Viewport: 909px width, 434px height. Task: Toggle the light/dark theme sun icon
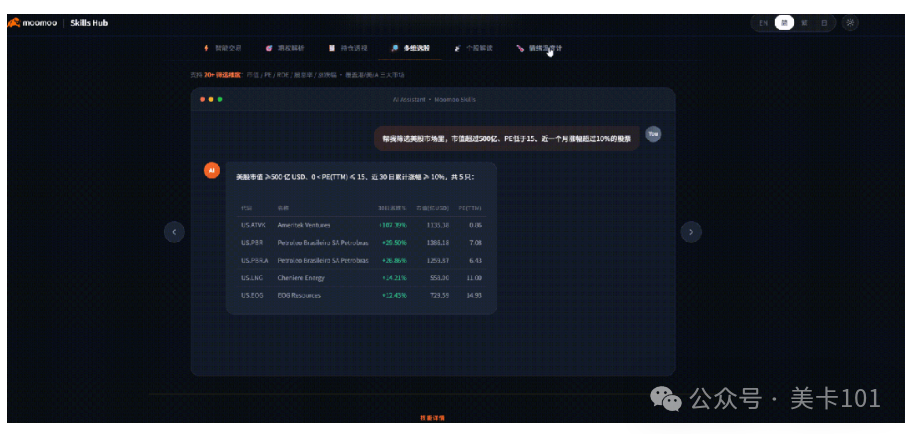[850, 23]
